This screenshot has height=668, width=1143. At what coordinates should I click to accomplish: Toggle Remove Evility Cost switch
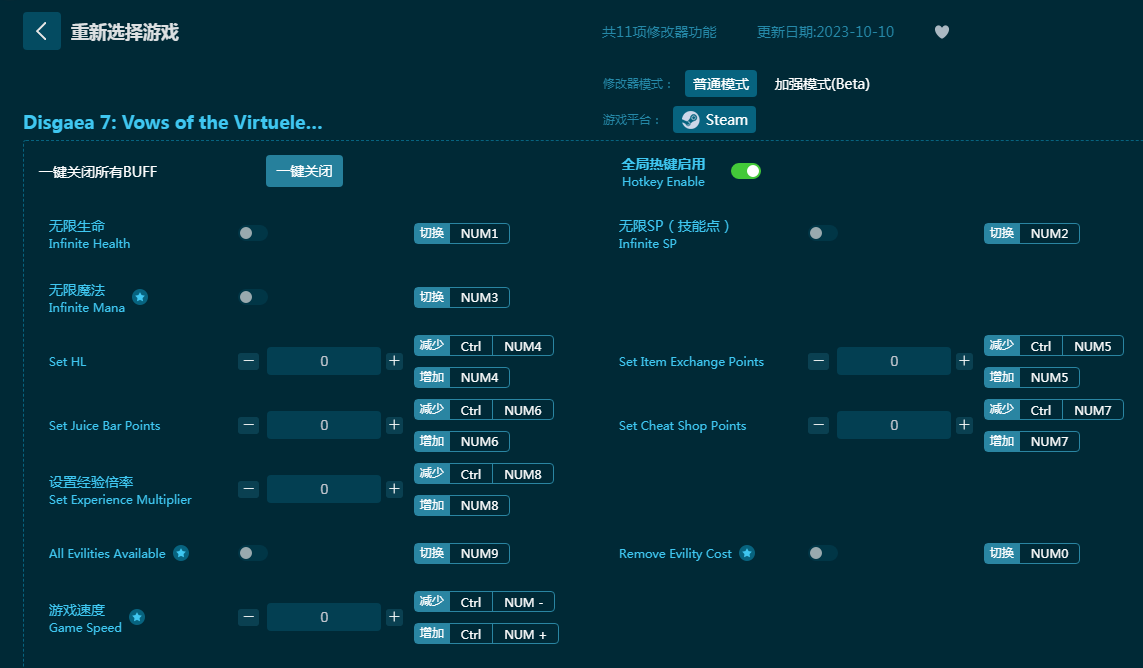823,554
